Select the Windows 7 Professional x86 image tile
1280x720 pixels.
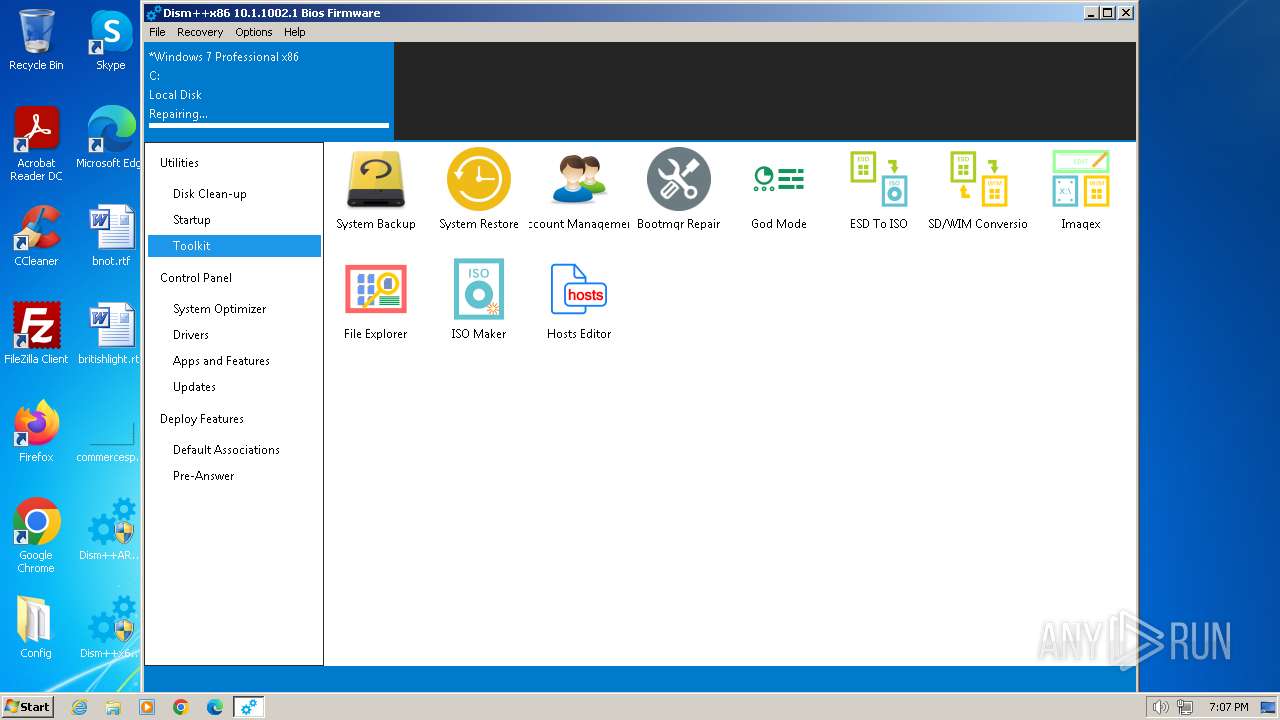pos(269,91)
